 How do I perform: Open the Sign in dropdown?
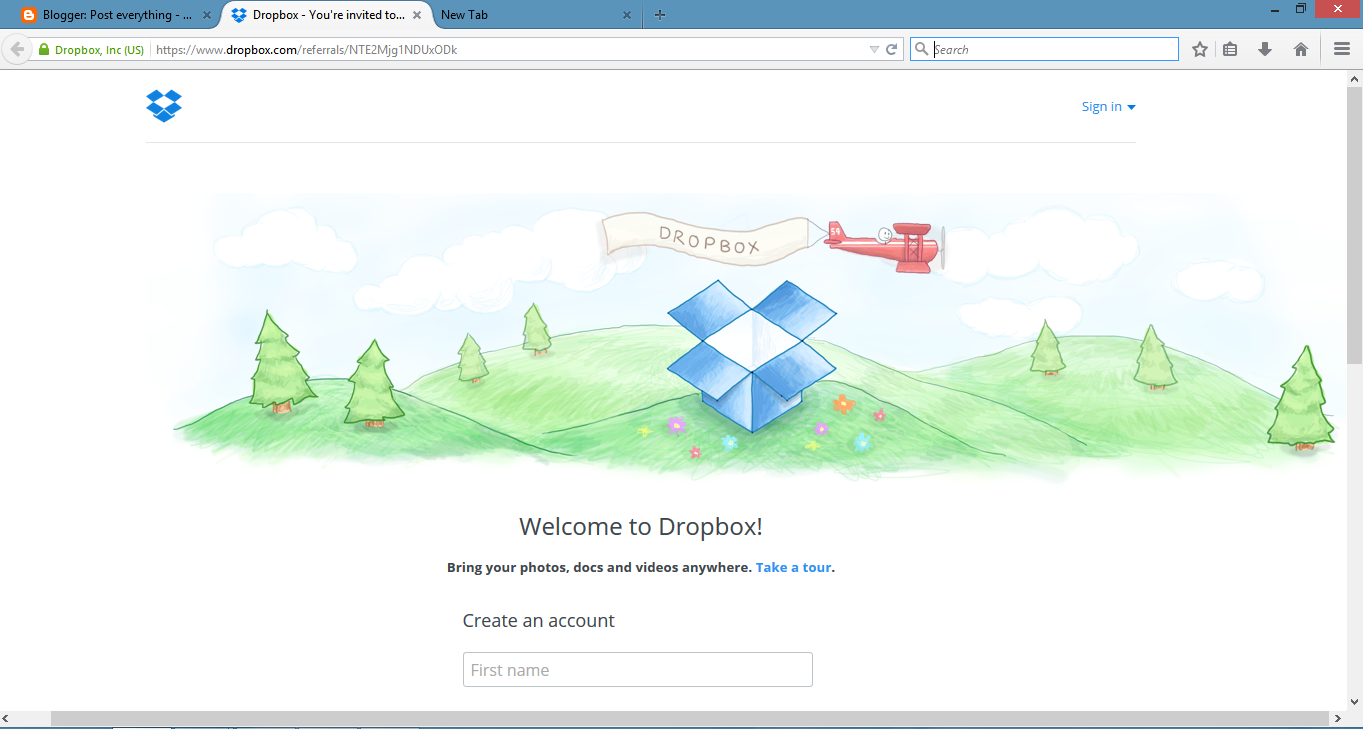click(x=1107, y=106)
